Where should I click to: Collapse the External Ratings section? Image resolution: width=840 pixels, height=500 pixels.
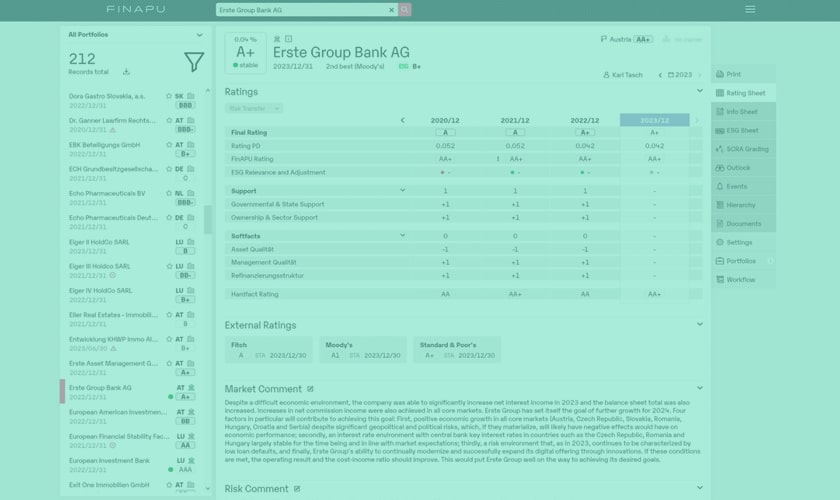coord(700,324)
